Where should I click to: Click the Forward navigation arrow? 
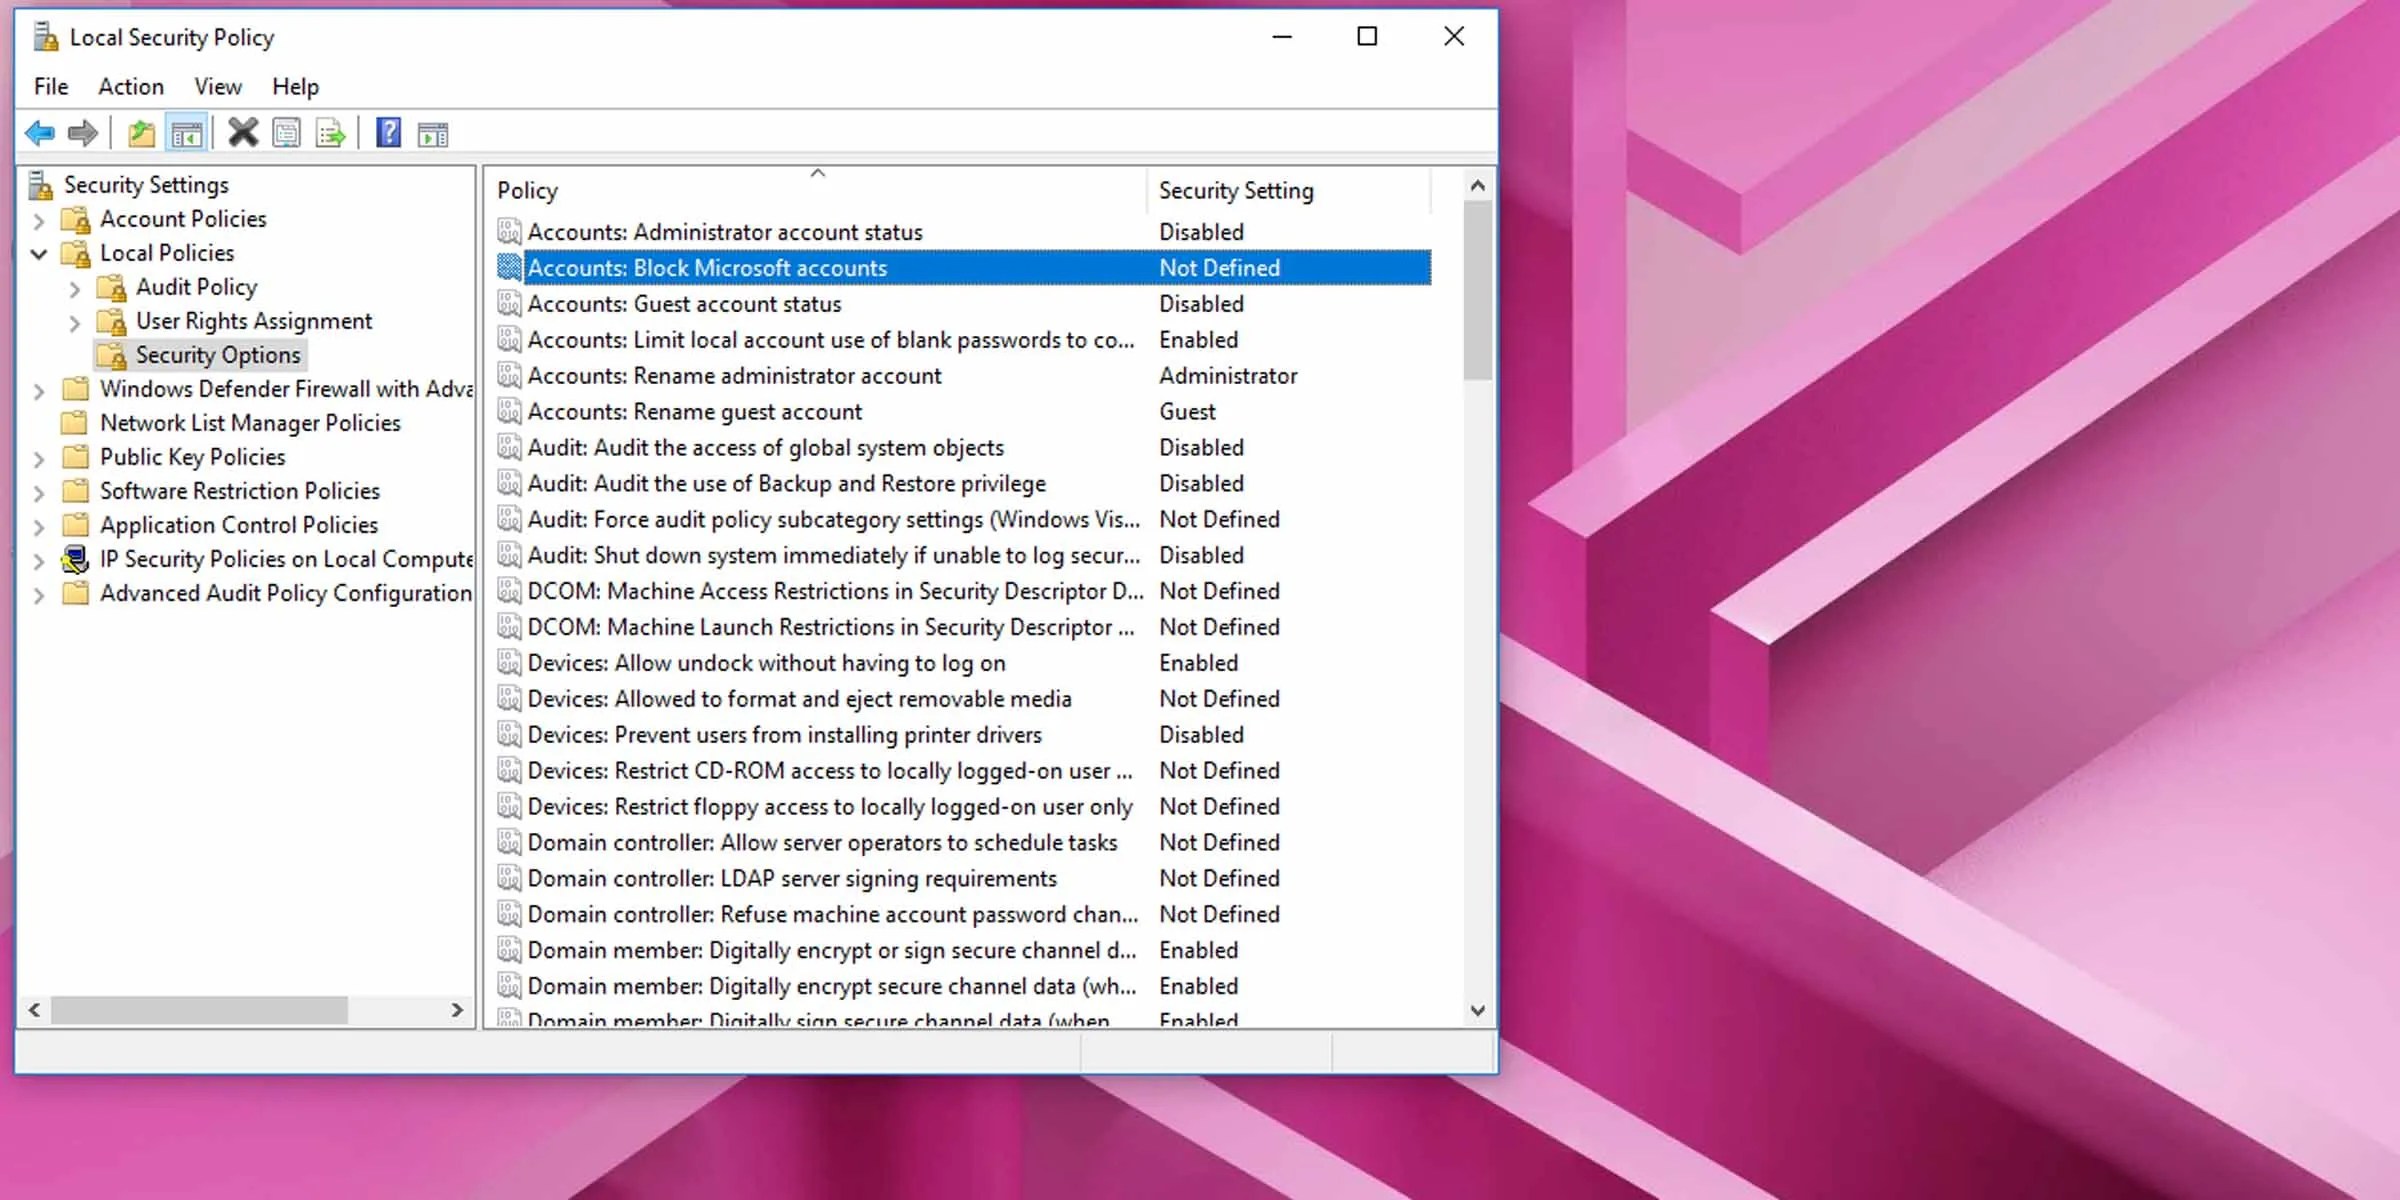pyautogui.click(x=84, y=132)
